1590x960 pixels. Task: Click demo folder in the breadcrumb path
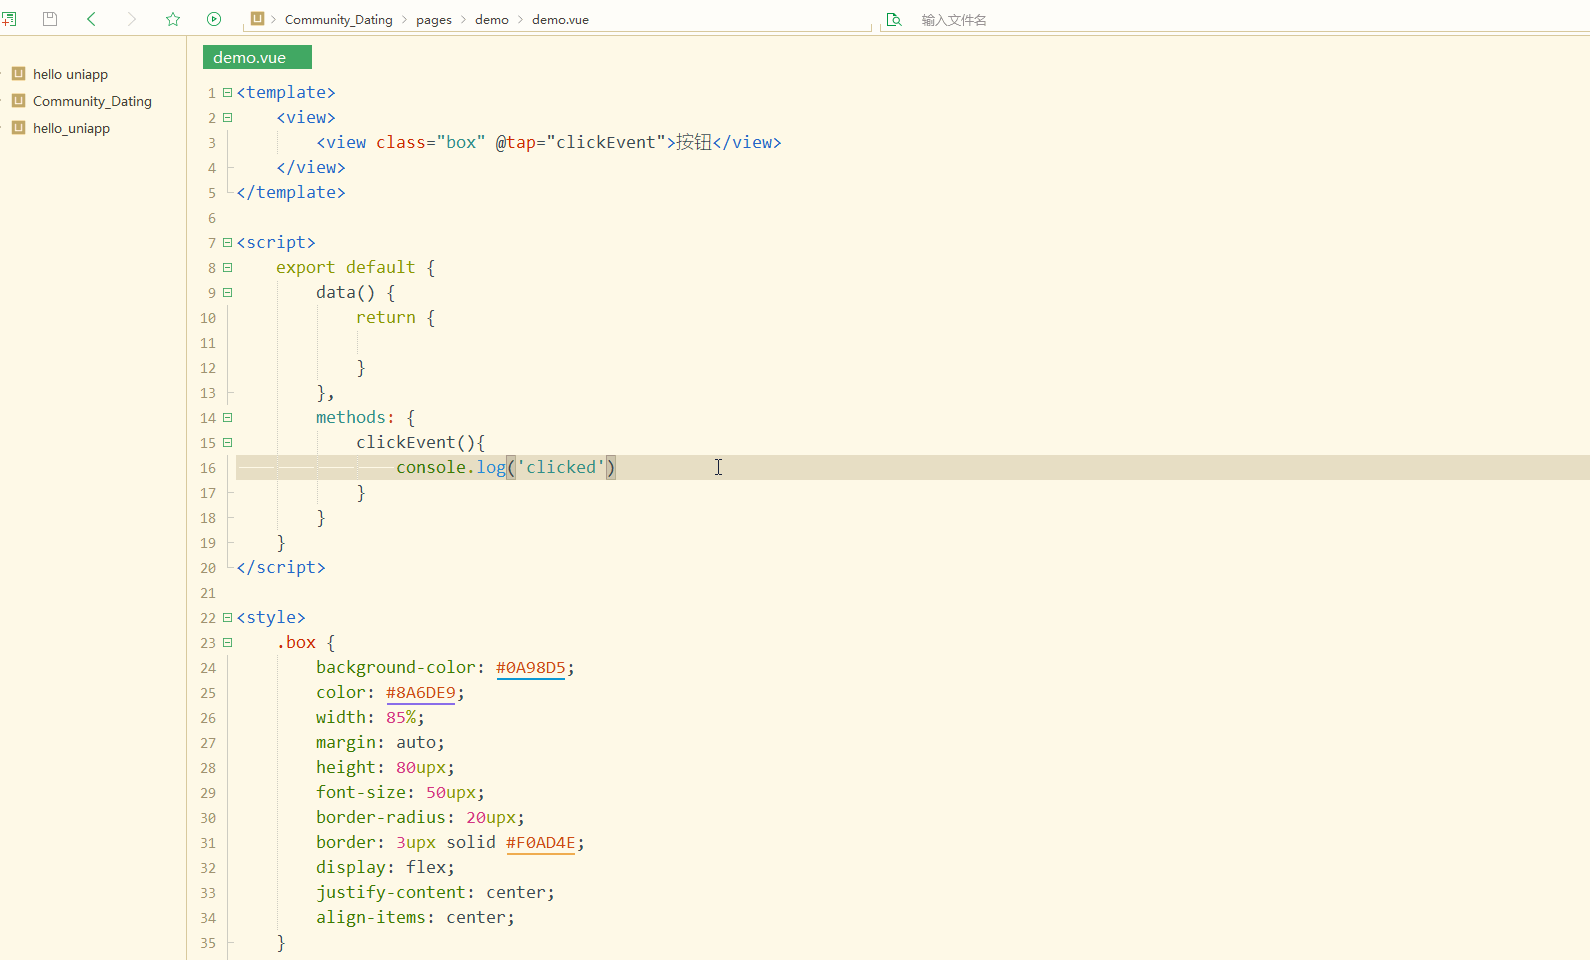(492, 19)
